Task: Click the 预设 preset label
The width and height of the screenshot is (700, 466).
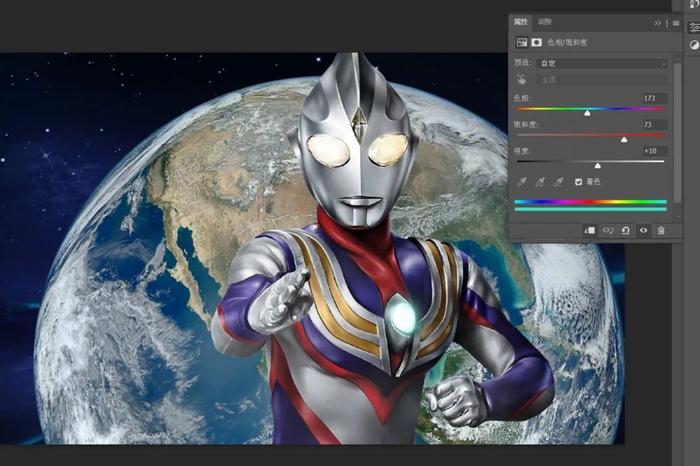Action: click(521, 63)
